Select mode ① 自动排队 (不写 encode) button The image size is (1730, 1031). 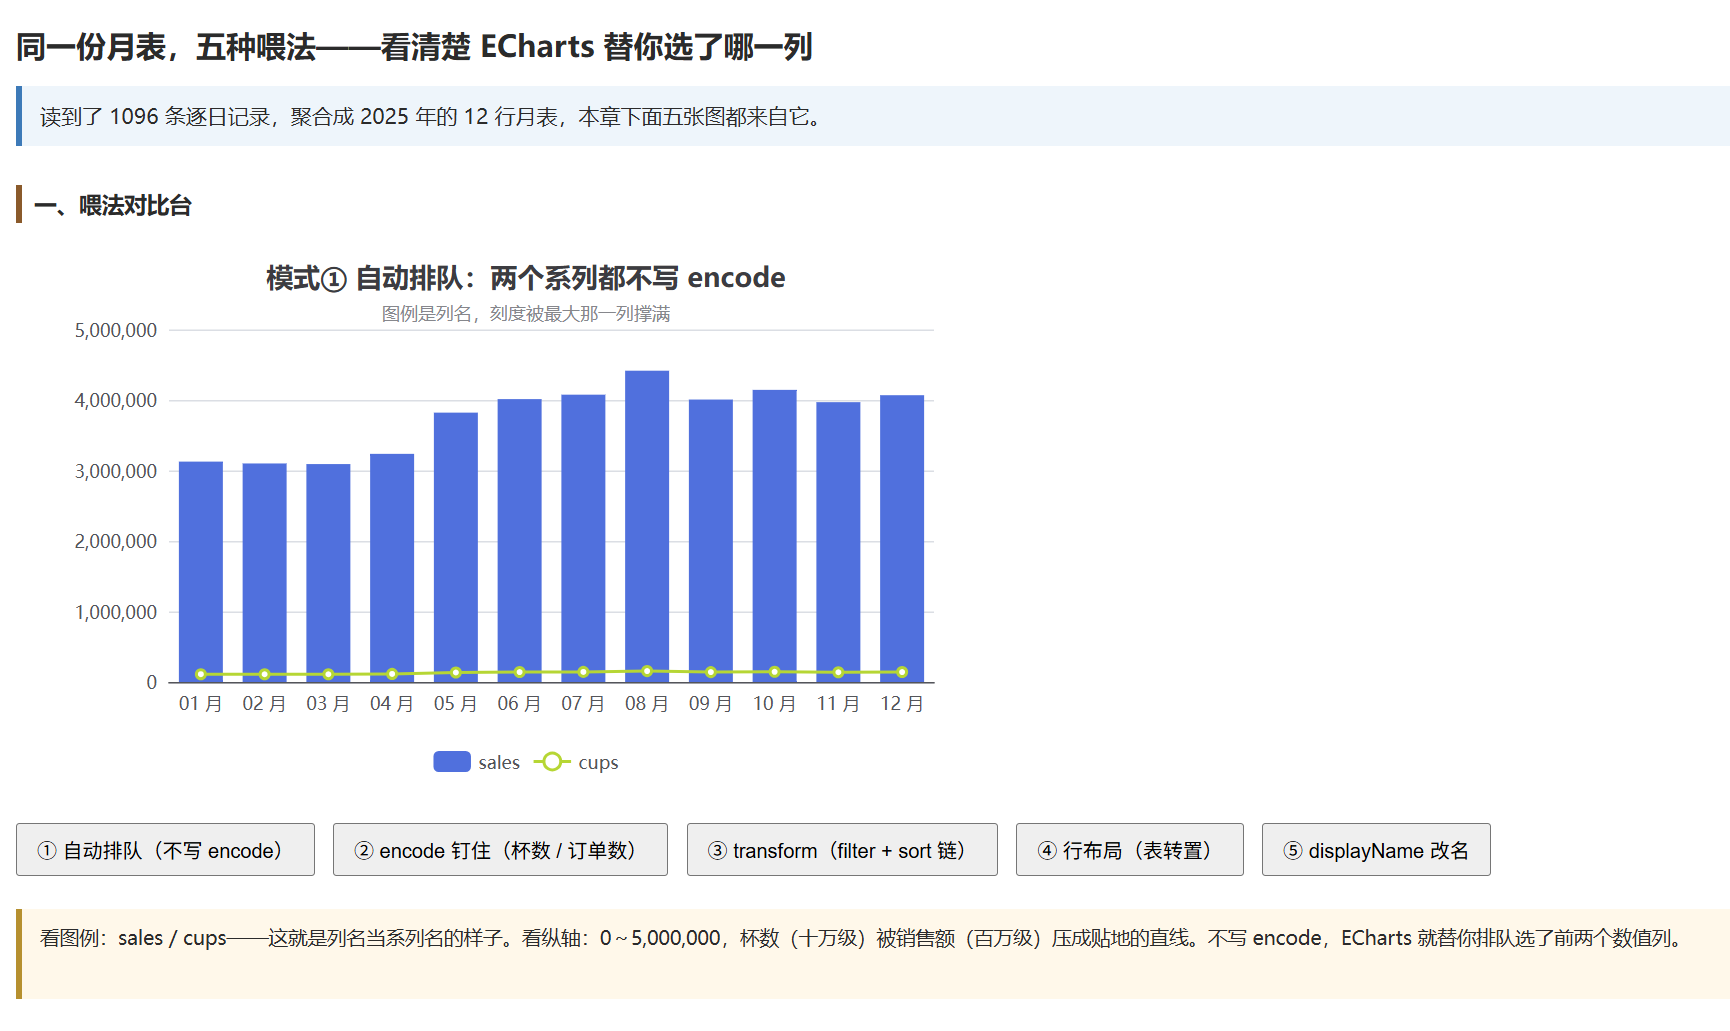pos(165,850)
